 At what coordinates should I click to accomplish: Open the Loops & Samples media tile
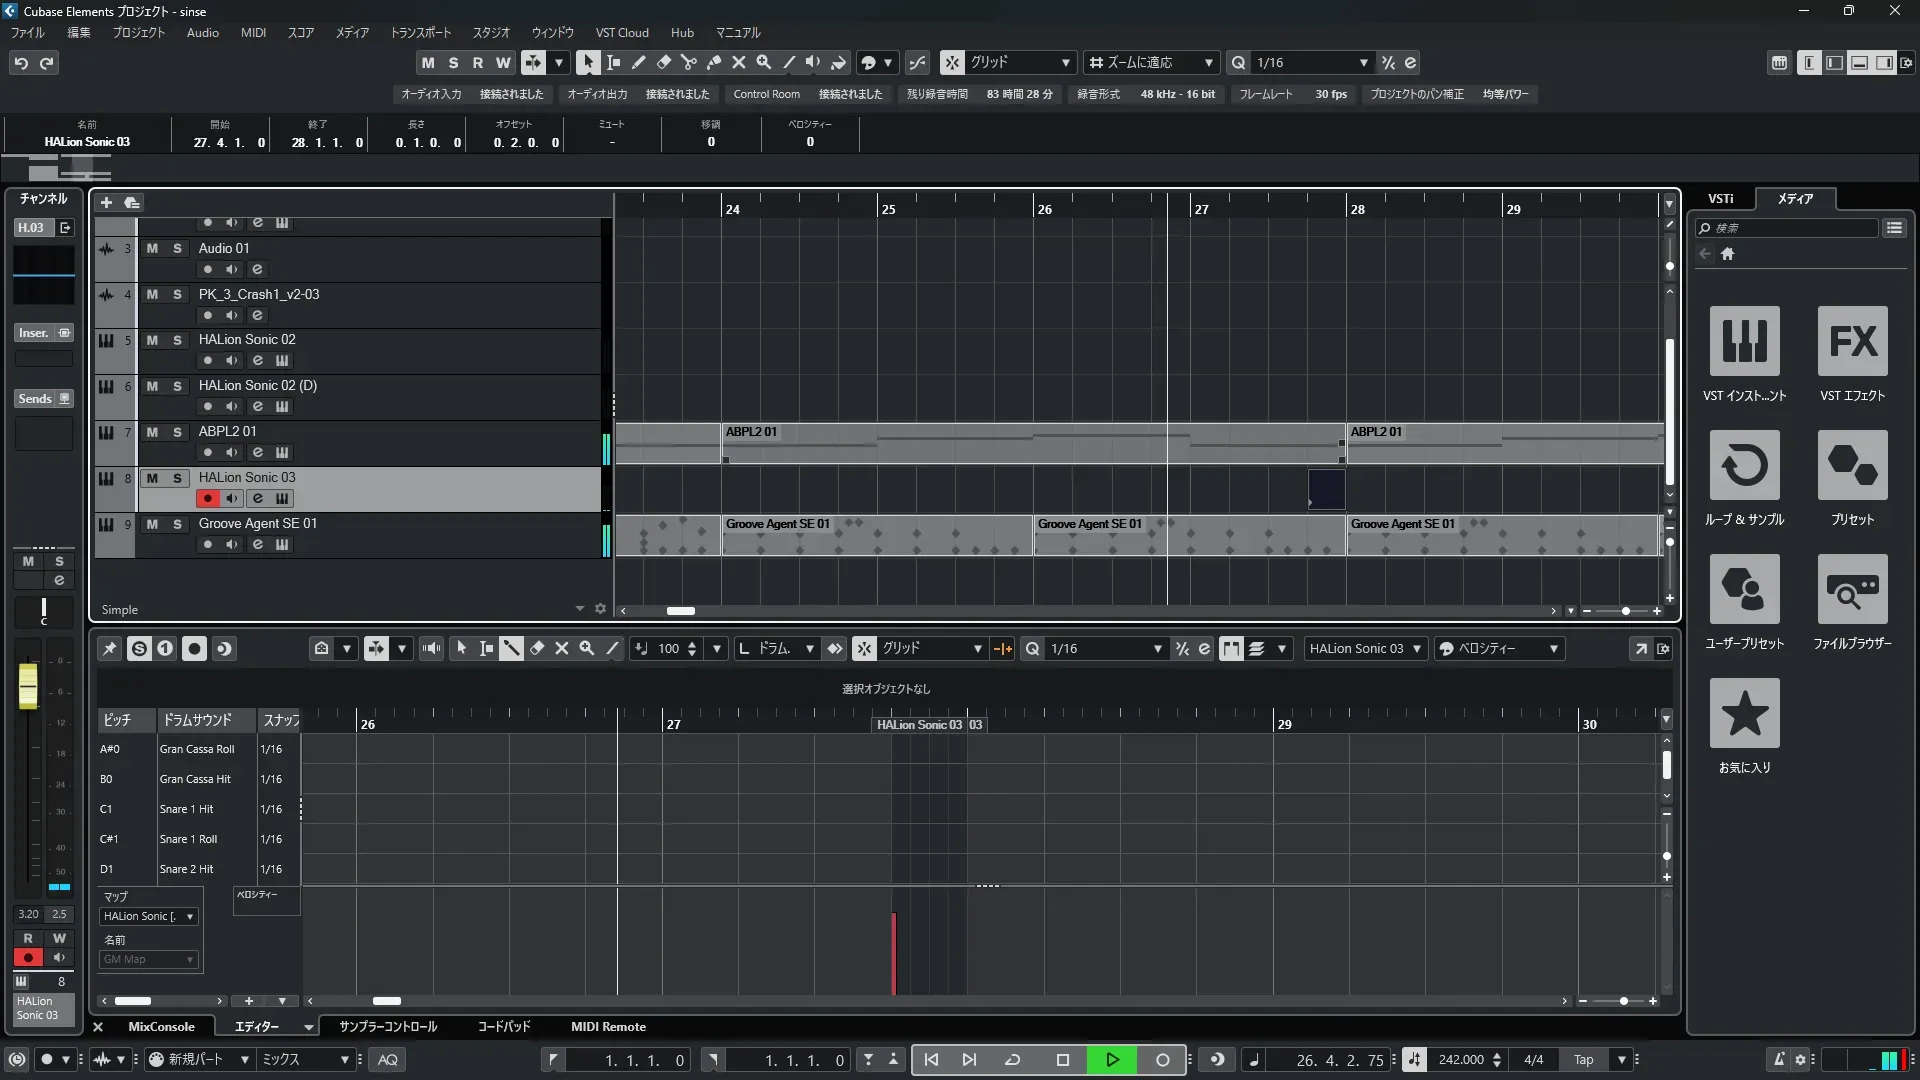[1744, 466]
